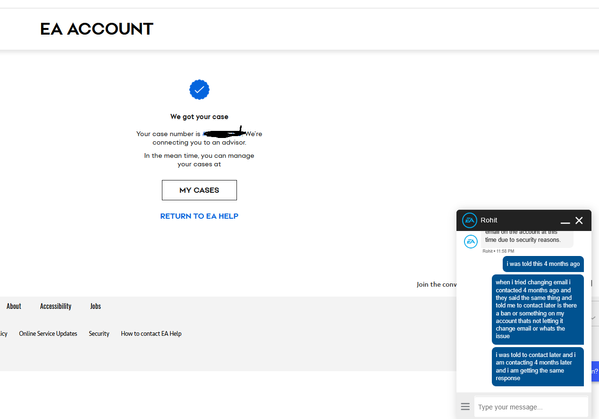The width and height of the screenshot is (599, 419).
Task: Open the About footer link
Action: 14,306
